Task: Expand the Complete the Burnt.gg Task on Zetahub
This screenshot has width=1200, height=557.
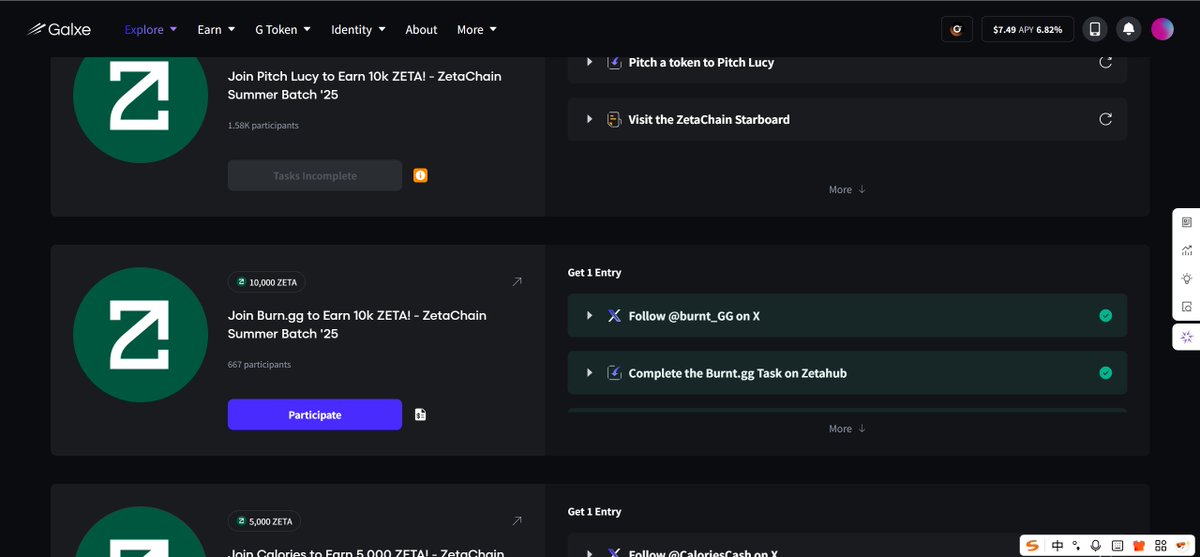Action: click(x=590, y=373)
